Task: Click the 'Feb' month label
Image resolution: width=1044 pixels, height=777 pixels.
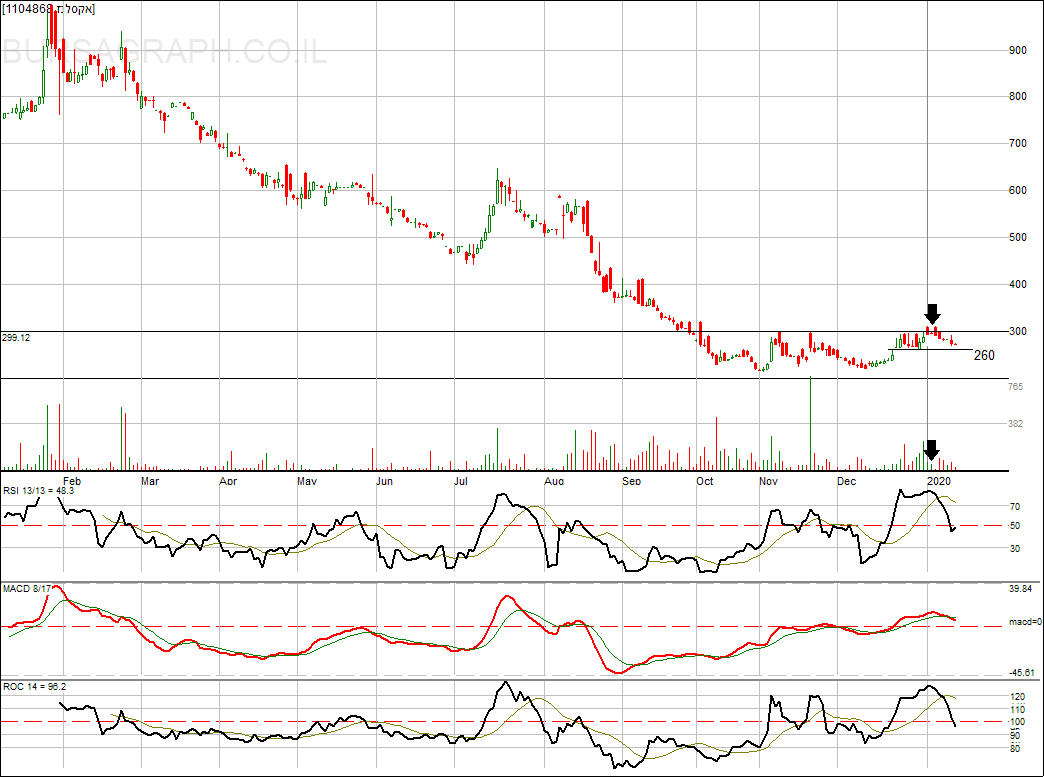Action: (72, 481)
